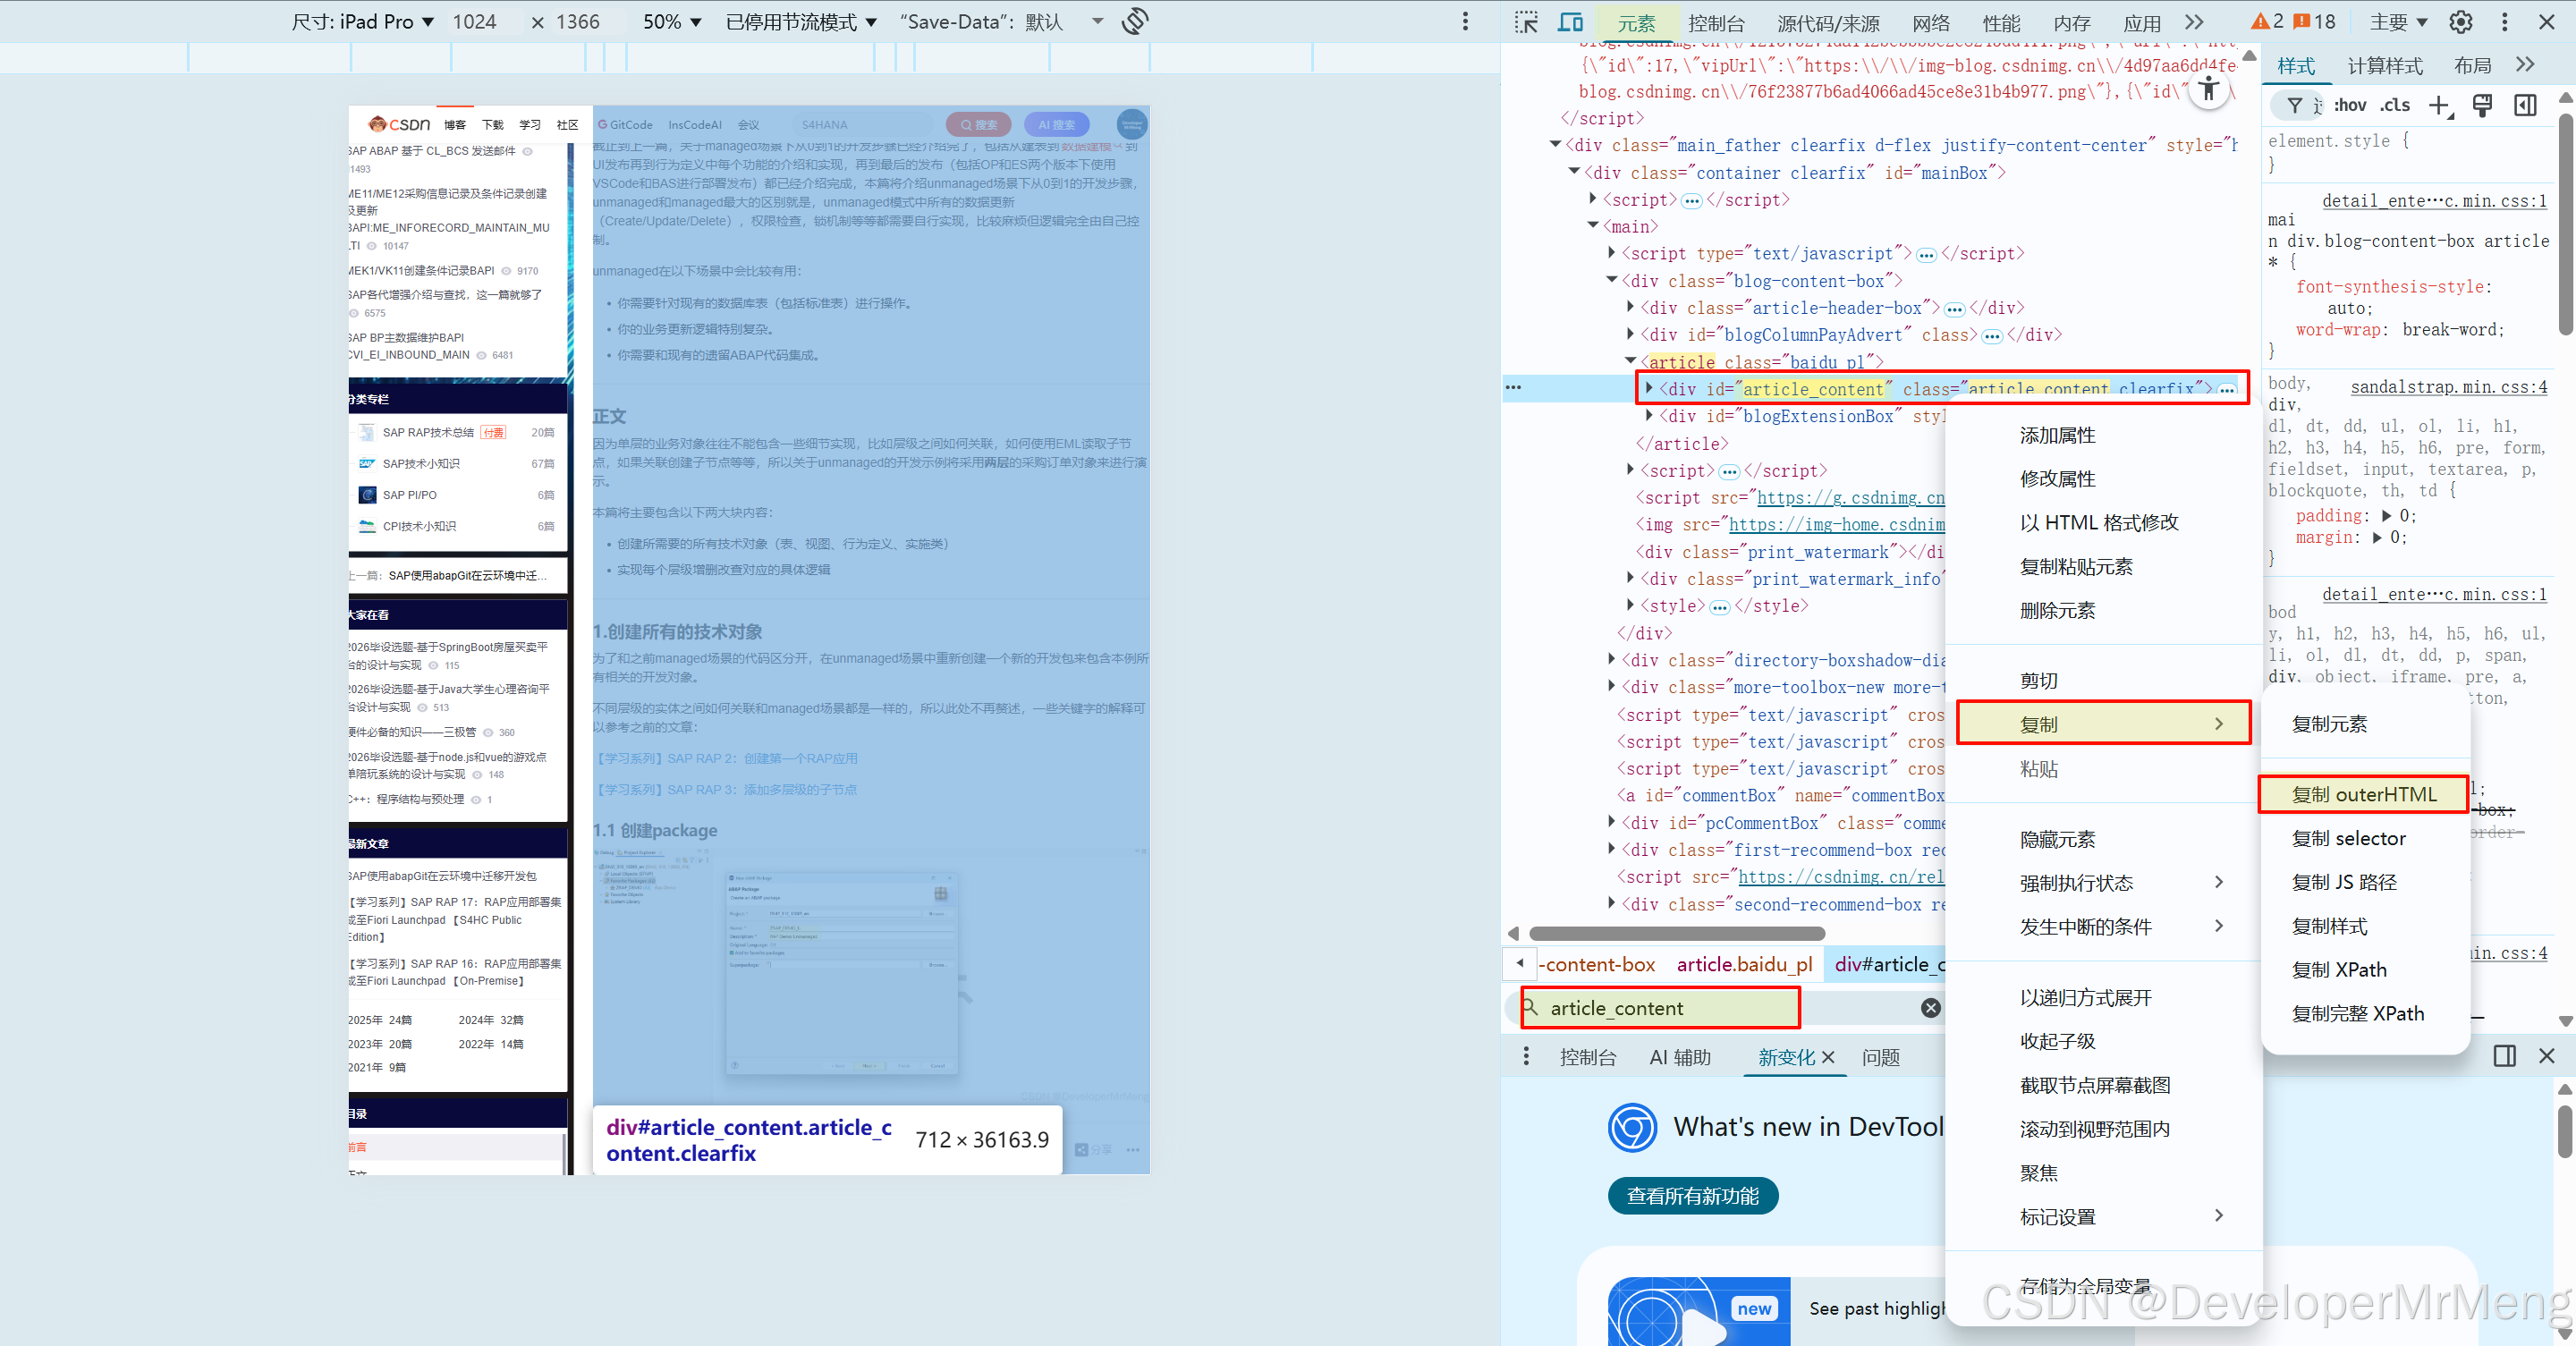This screenshot has height=1346, width=2576.
Task: Choose 复制 outerHTML from the submenu
Action: click(2363, 794)
